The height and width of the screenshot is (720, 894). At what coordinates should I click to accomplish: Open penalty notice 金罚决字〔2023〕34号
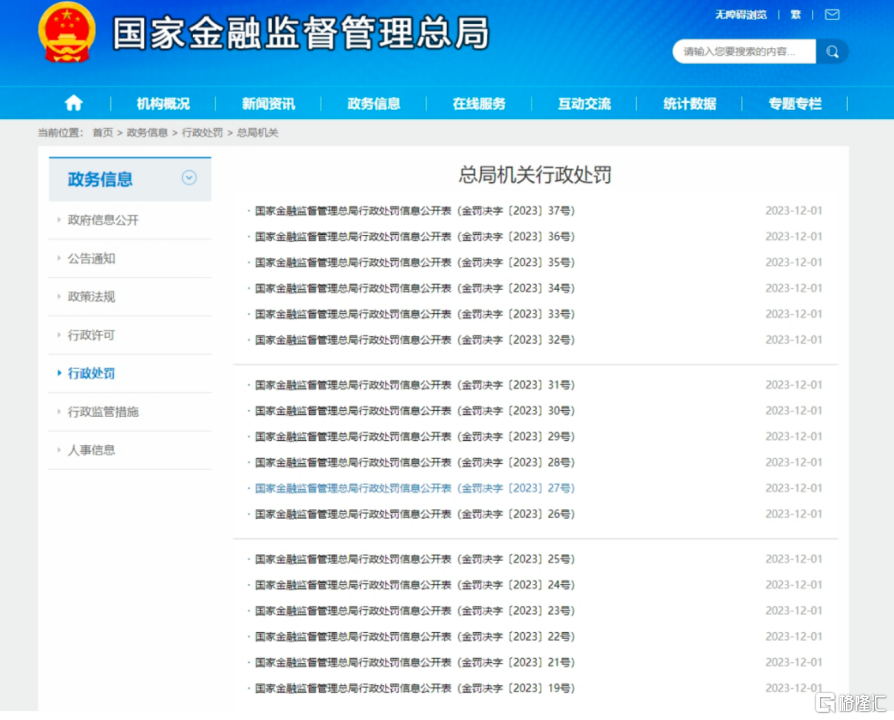pos(415,288)
